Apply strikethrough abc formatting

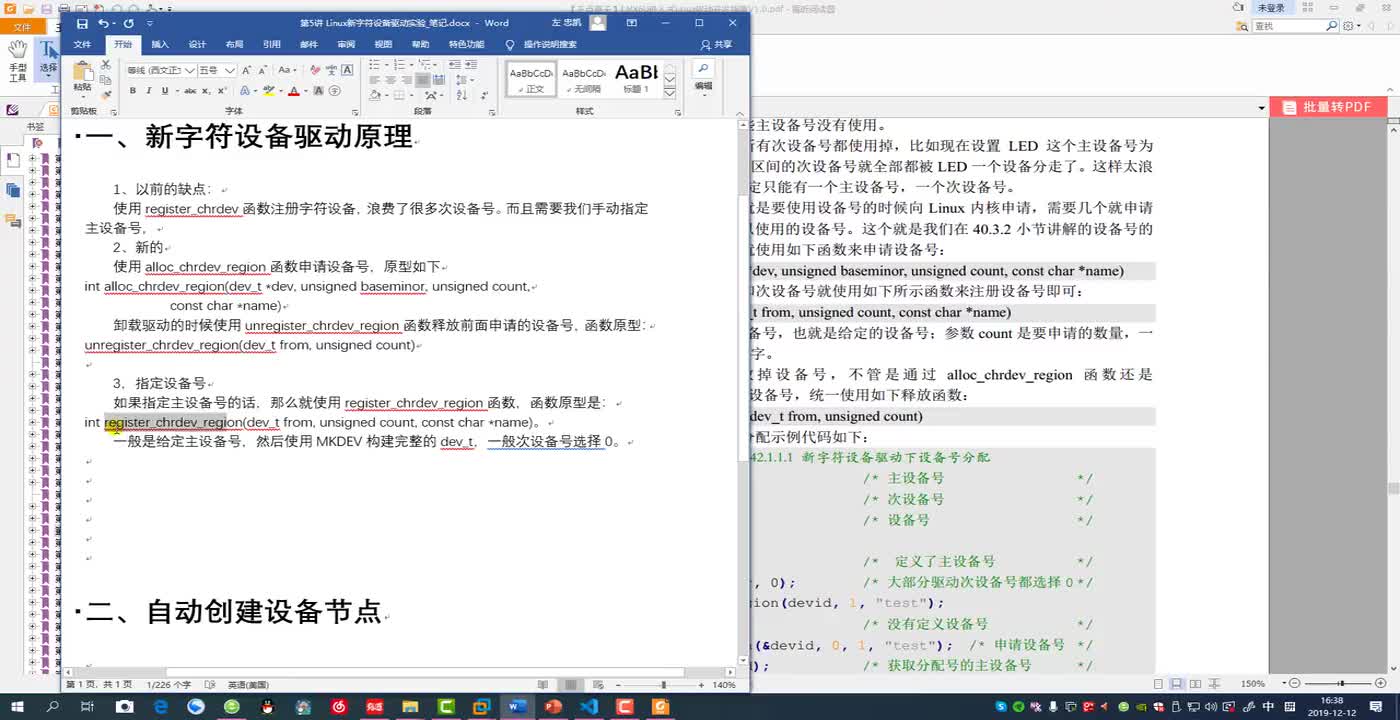point(190,91)
